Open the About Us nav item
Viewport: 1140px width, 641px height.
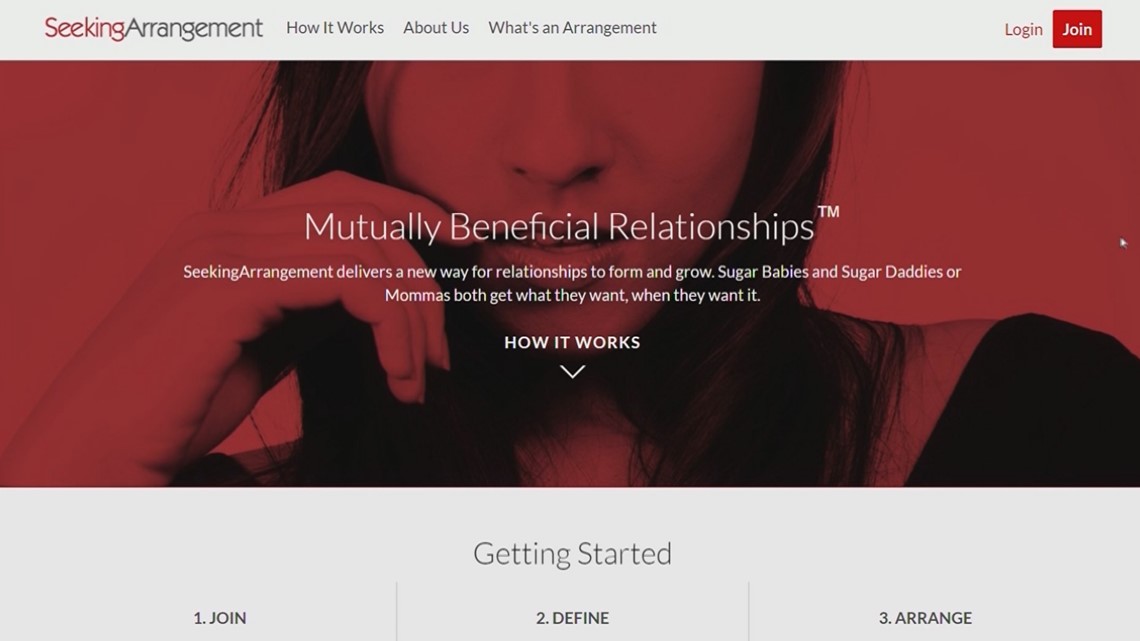tap(436, 28)
